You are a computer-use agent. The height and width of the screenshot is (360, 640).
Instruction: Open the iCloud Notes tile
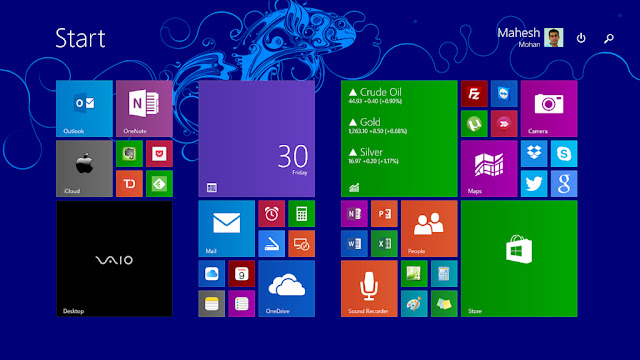click(x=211, y=304)
